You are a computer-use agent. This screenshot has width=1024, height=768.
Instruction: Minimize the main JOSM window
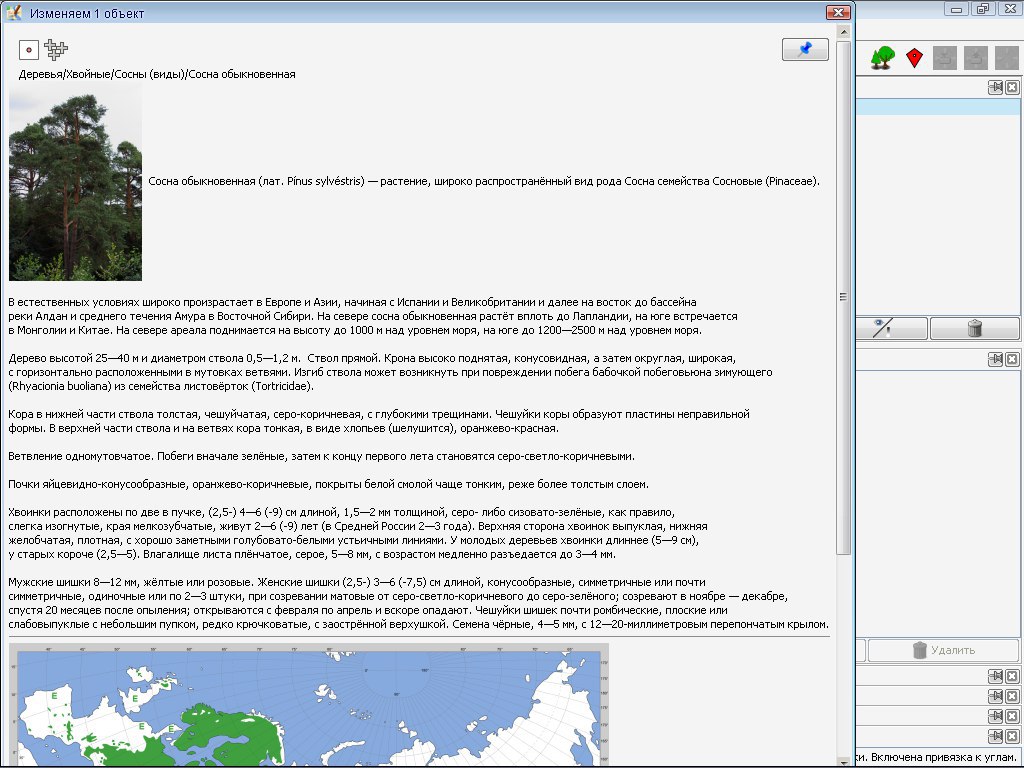point(957,9)
